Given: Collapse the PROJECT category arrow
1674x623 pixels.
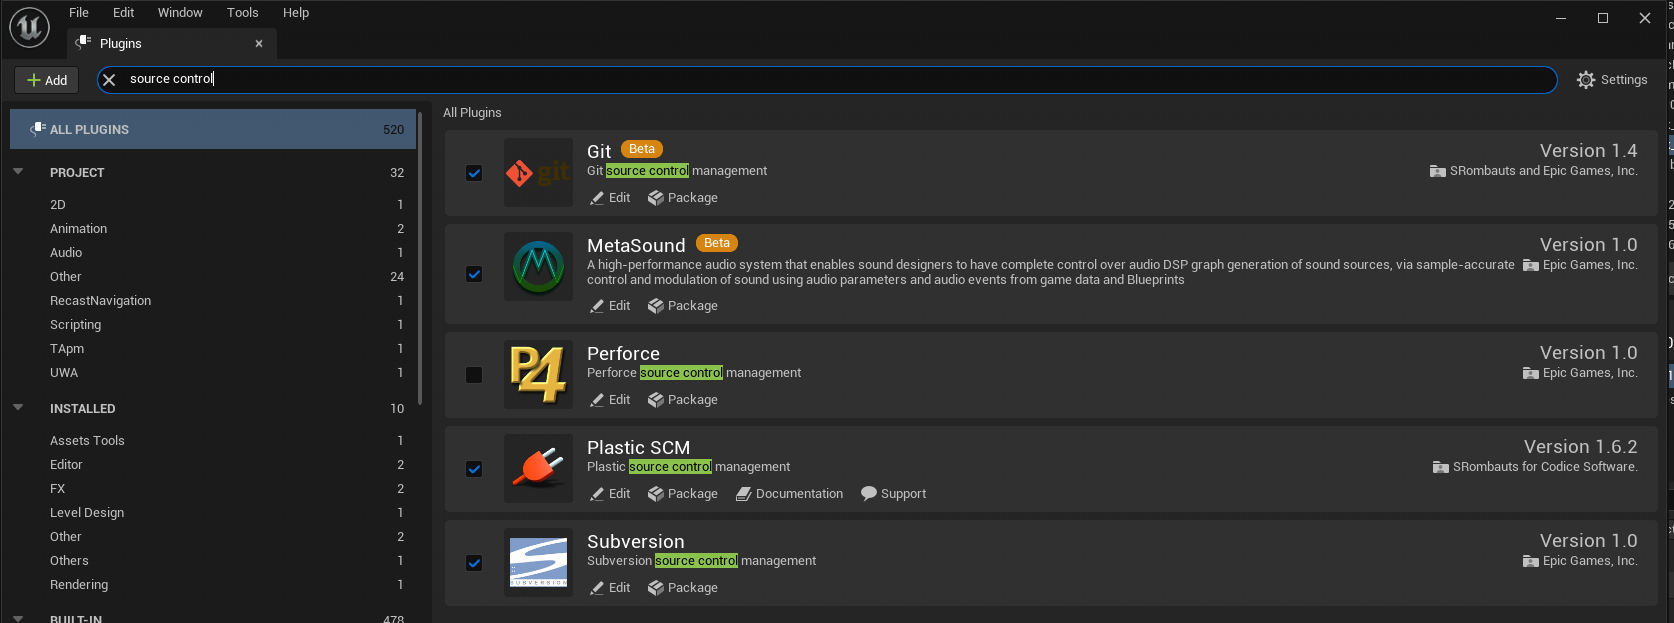Looking at the screenshot, I should [18, 171].
